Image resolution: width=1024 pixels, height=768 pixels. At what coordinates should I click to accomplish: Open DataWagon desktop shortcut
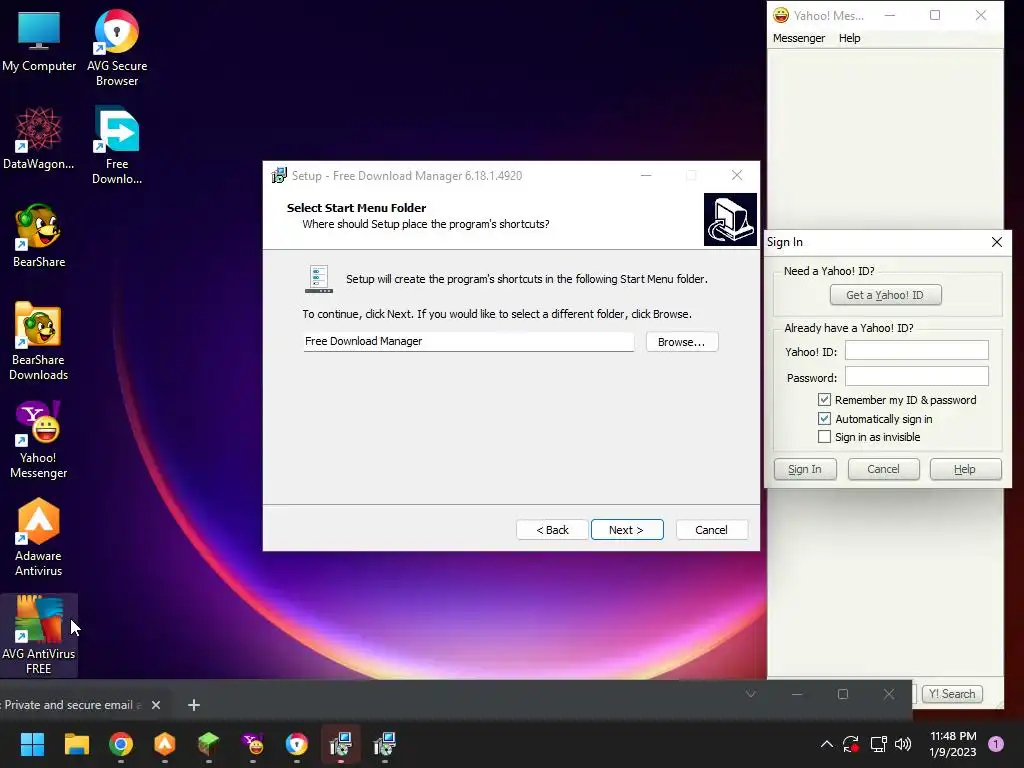(x=39, y=138)
